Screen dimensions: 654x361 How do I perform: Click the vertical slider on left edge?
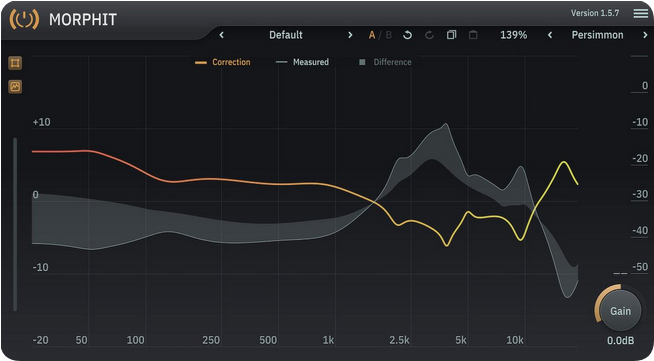[x=15, y=224]
